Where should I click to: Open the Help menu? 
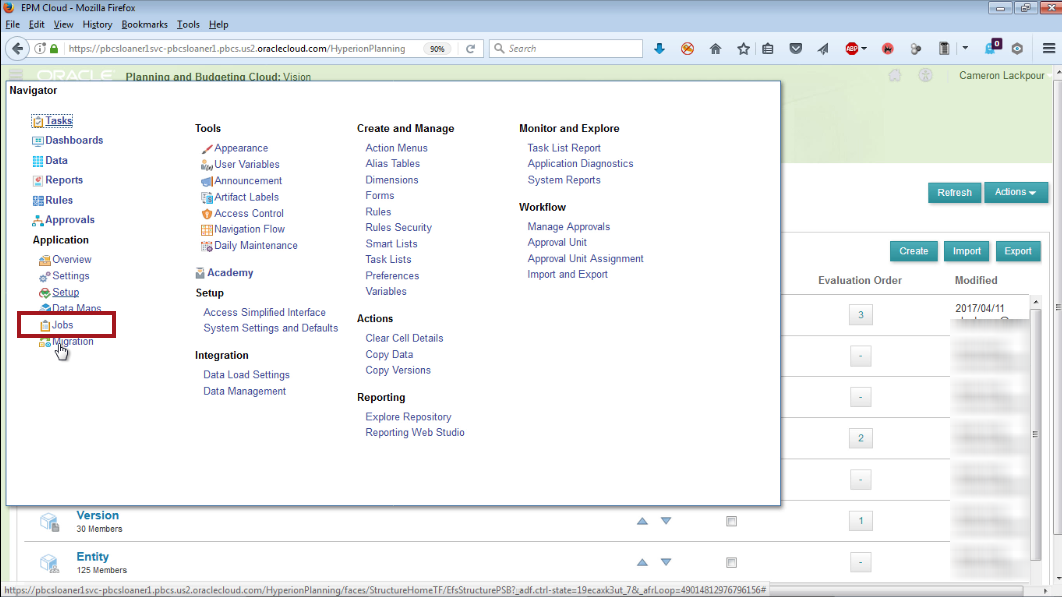coord(218,24)
